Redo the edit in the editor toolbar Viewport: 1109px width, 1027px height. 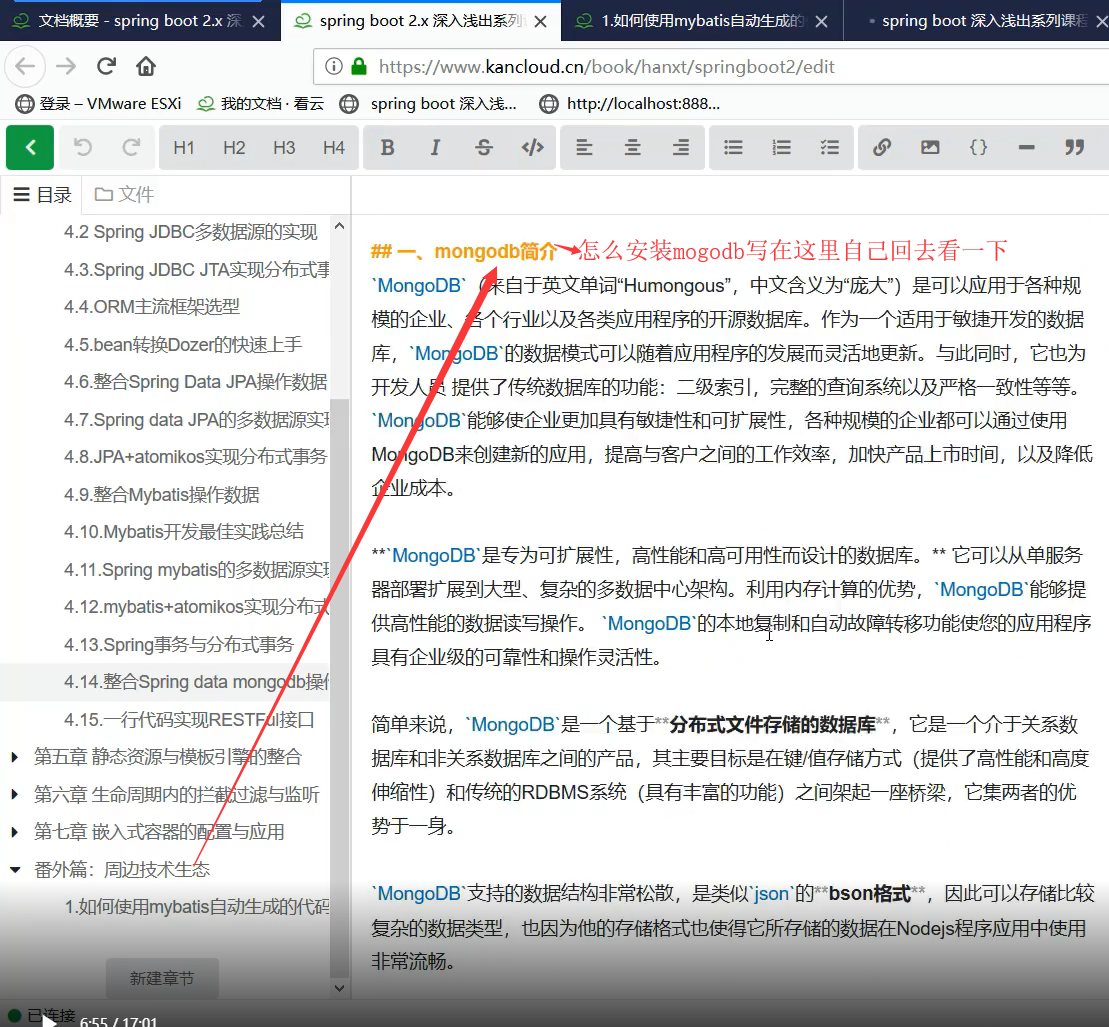click(132, 147)
